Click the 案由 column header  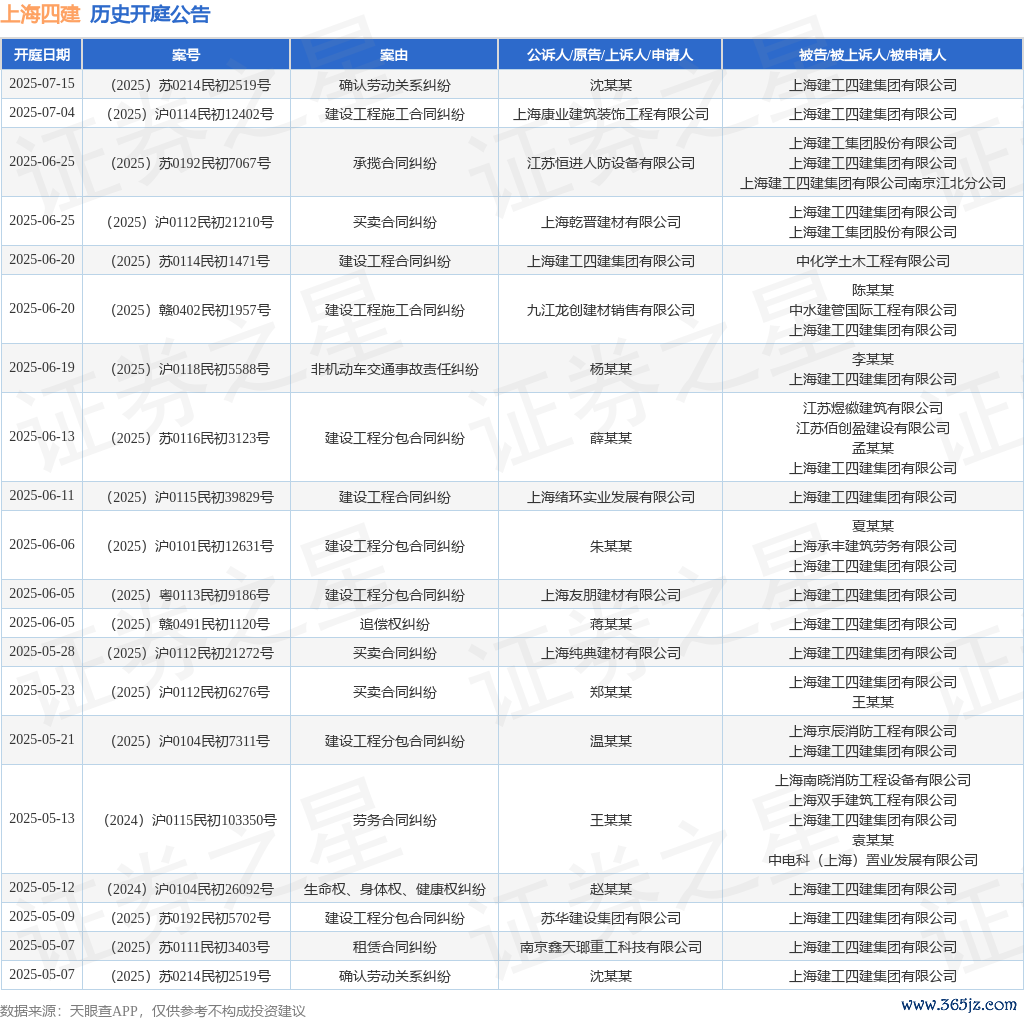394,55
